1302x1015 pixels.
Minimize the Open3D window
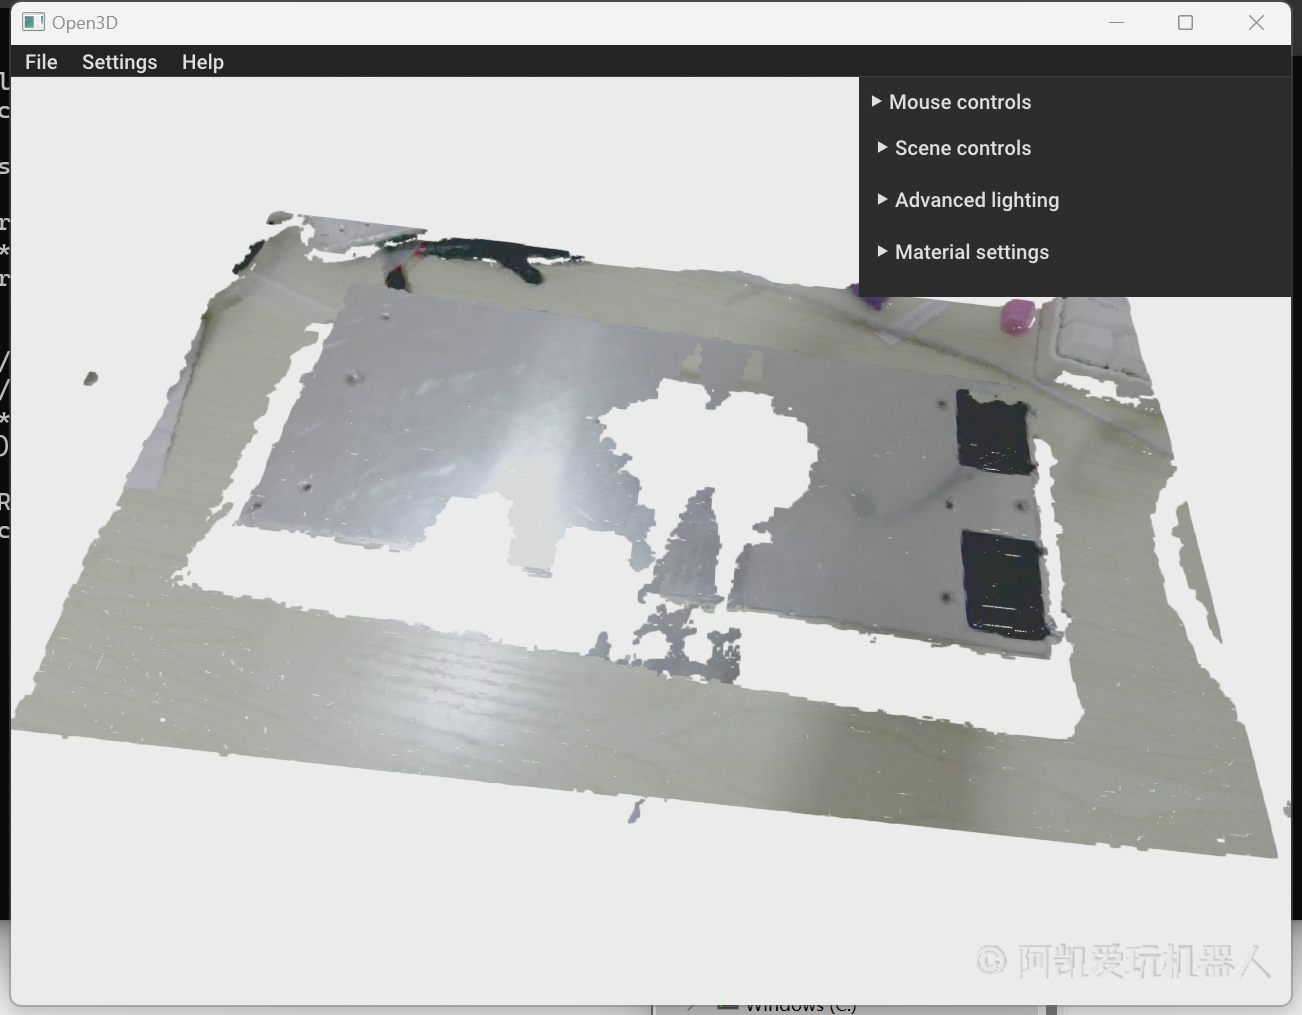pos(1116,22)
